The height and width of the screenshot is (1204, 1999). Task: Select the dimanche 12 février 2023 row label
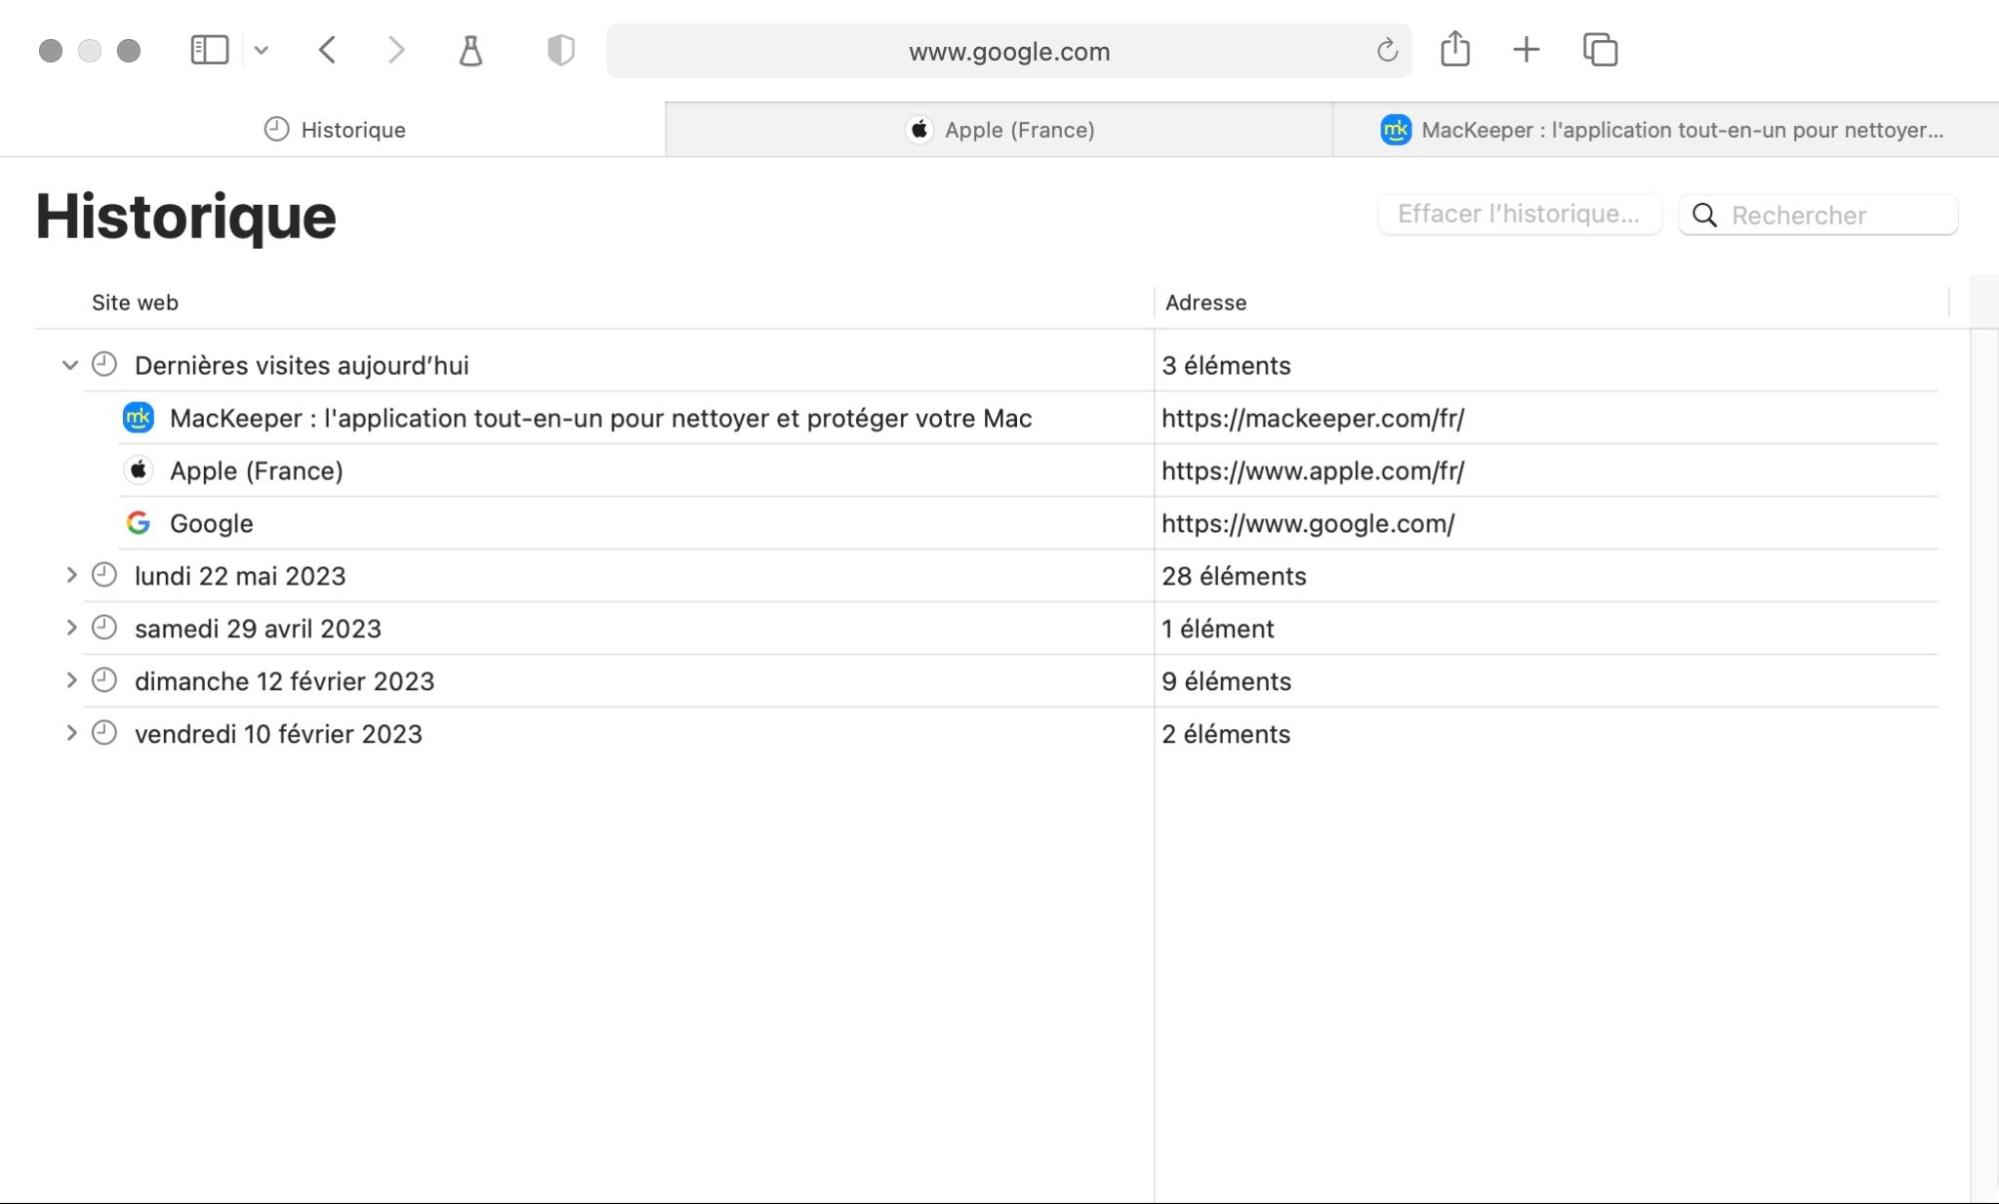tap(285, 681)
